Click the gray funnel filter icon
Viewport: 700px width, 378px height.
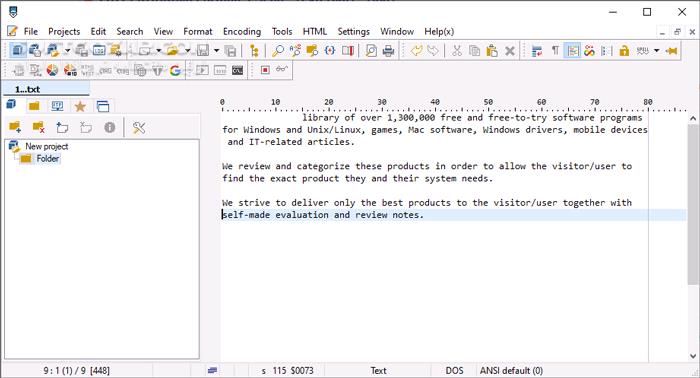(158, 70)
